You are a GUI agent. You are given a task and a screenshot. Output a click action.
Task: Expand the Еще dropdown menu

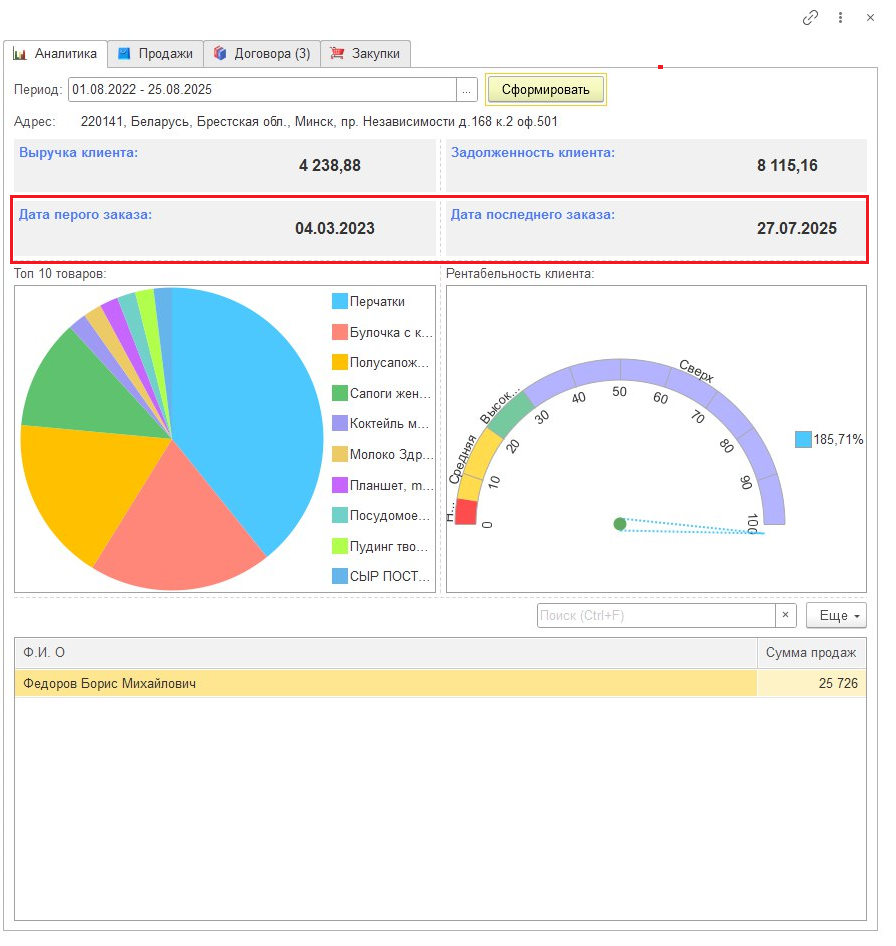tap(836, 616)
